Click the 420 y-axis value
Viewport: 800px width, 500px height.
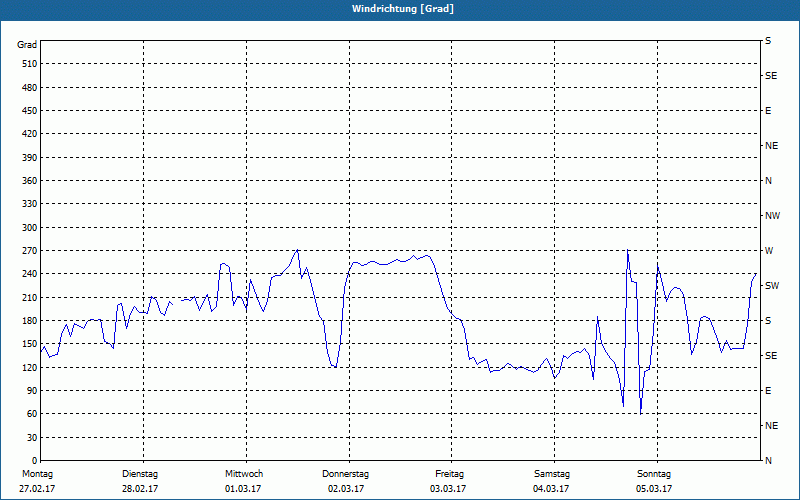30,134
